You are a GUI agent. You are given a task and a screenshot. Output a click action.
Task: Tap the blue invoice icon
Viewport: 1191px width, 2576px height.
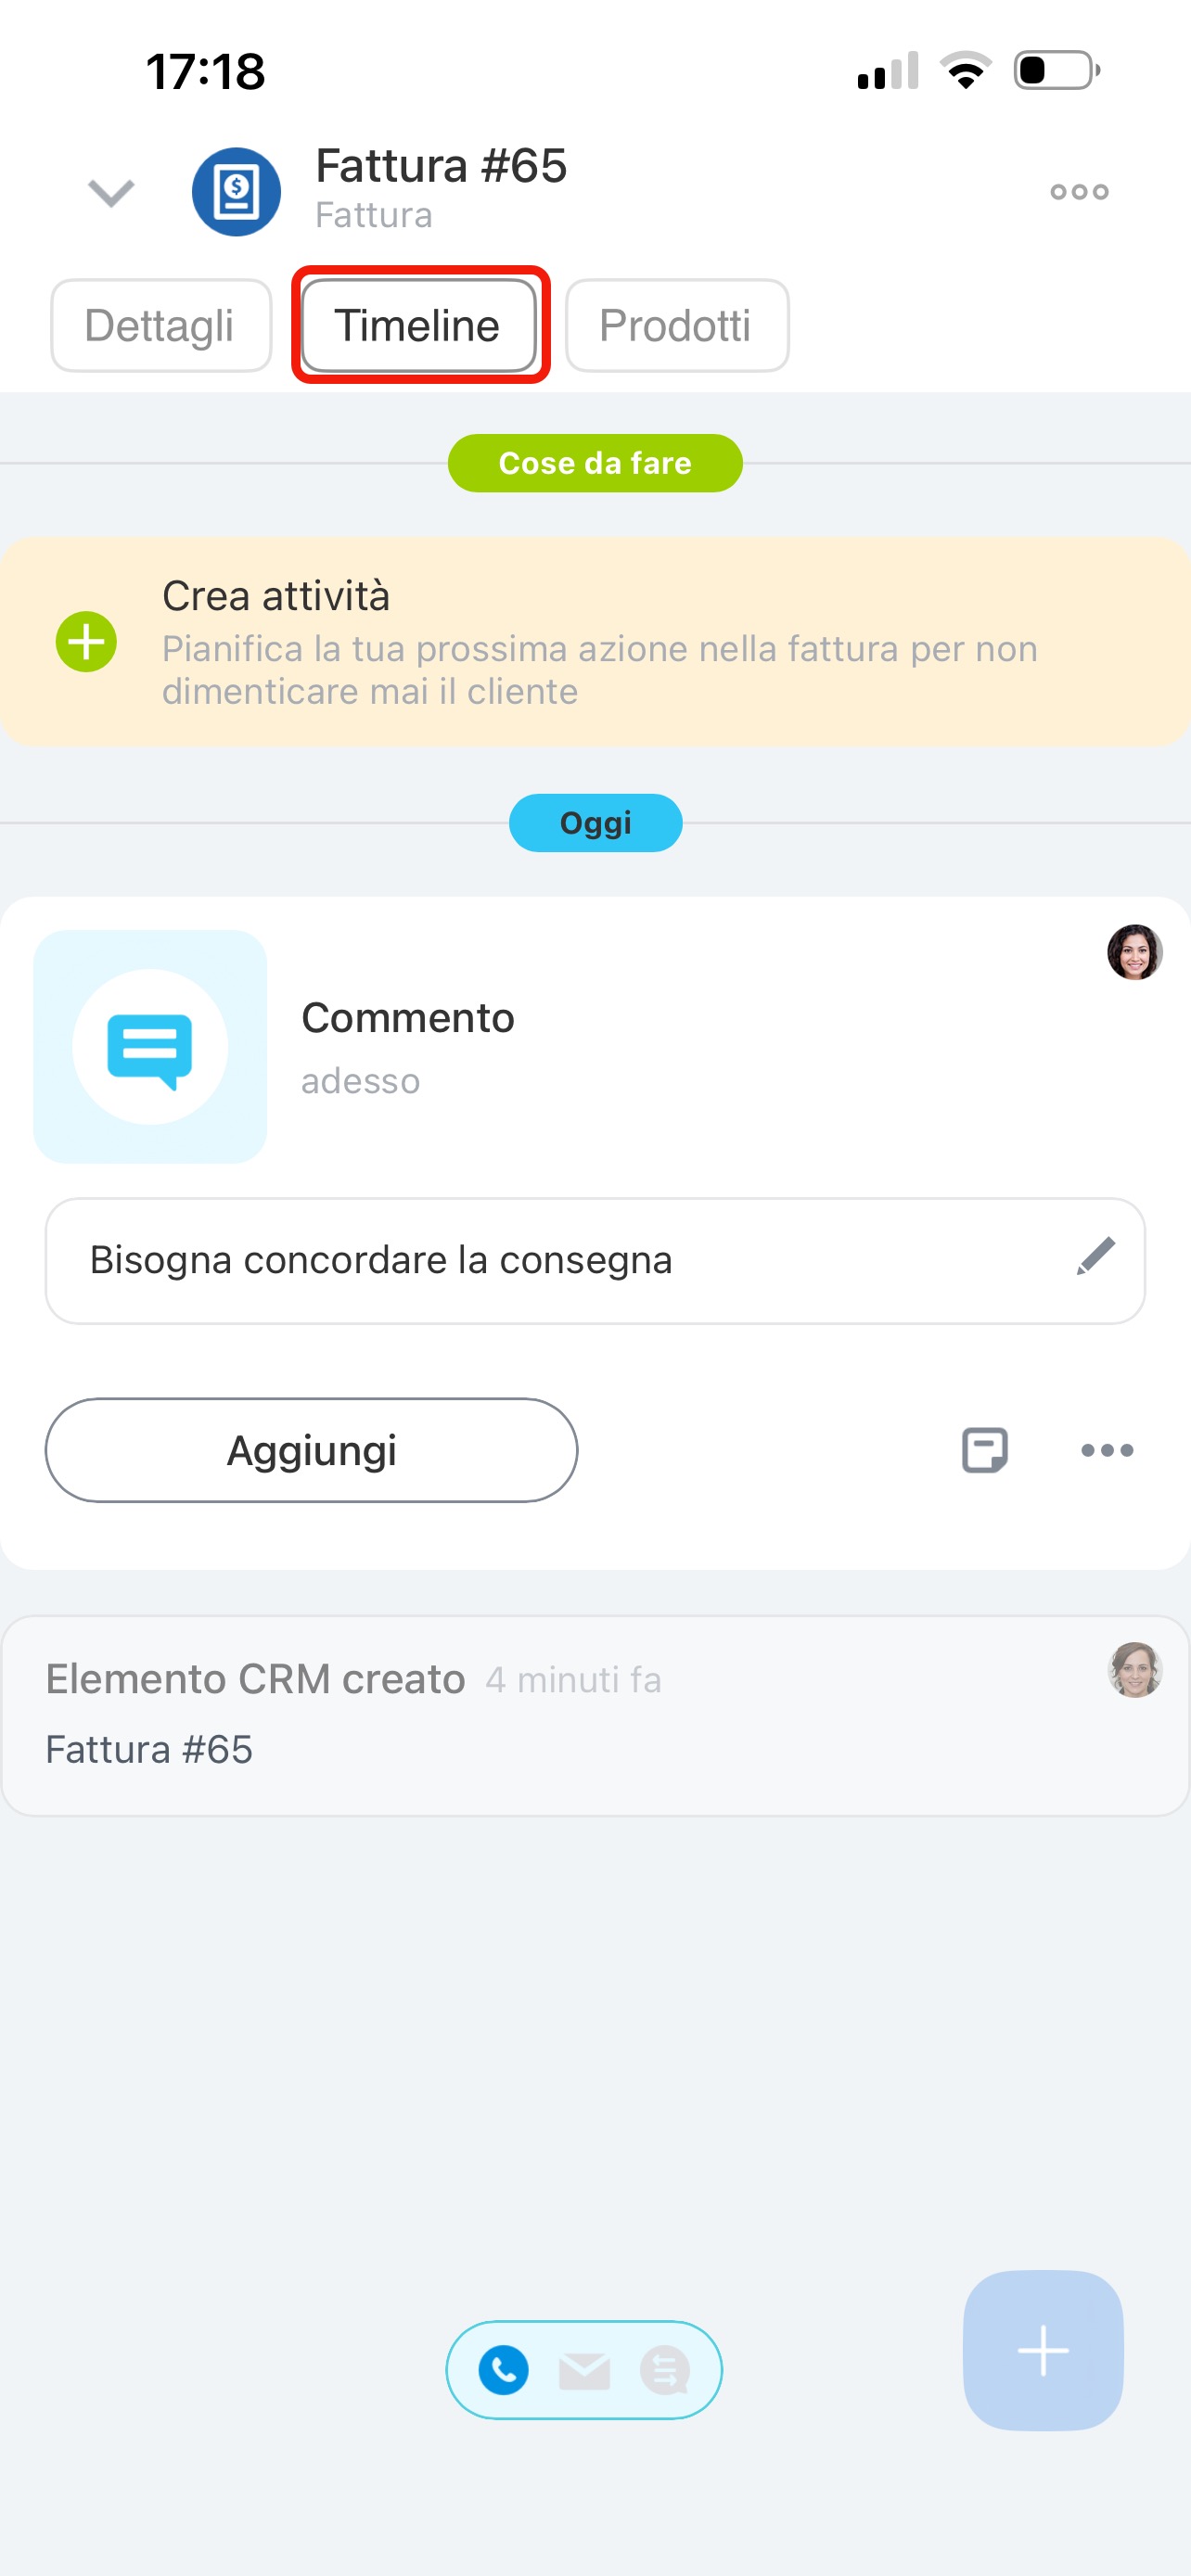click(x=236, y=192)
